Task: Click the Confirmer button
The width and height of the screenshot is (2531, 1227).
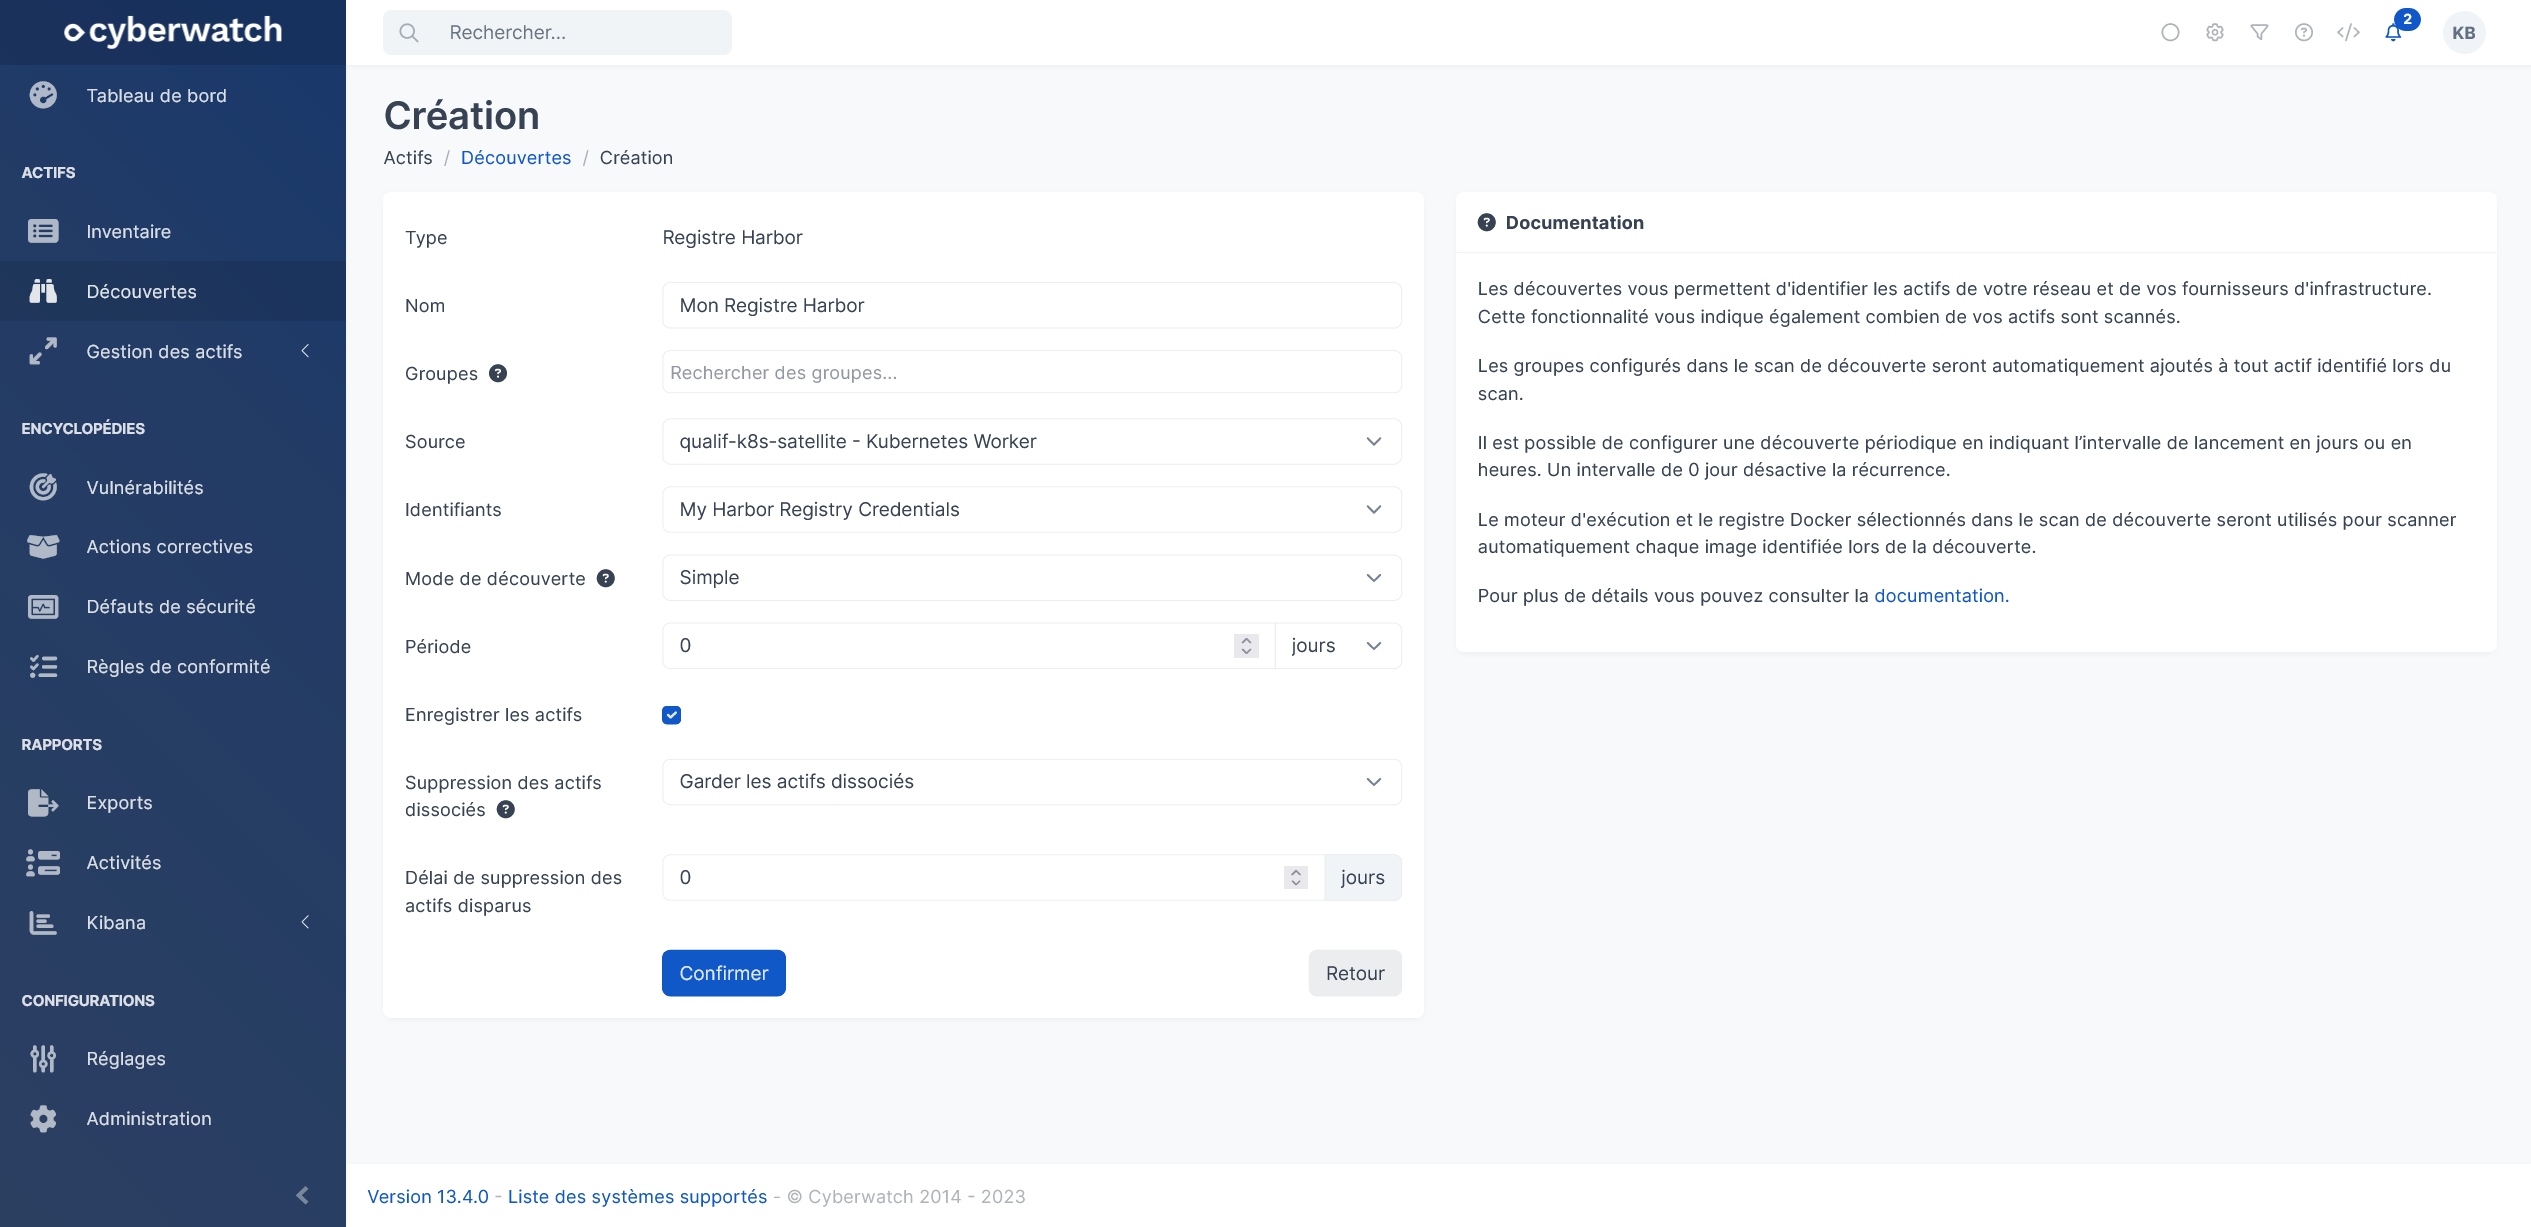Action: (x=724, y=973)
